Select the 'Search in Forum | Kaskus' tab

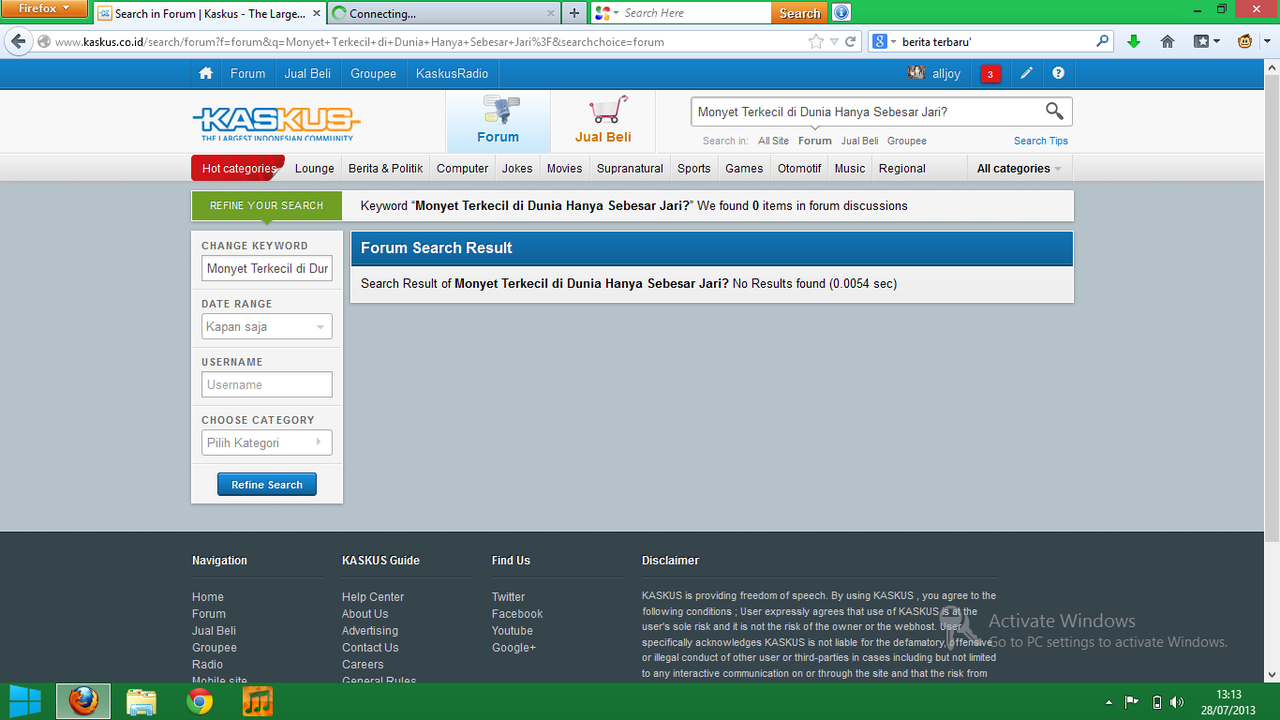pyautogui.click(x=211, y=13)
